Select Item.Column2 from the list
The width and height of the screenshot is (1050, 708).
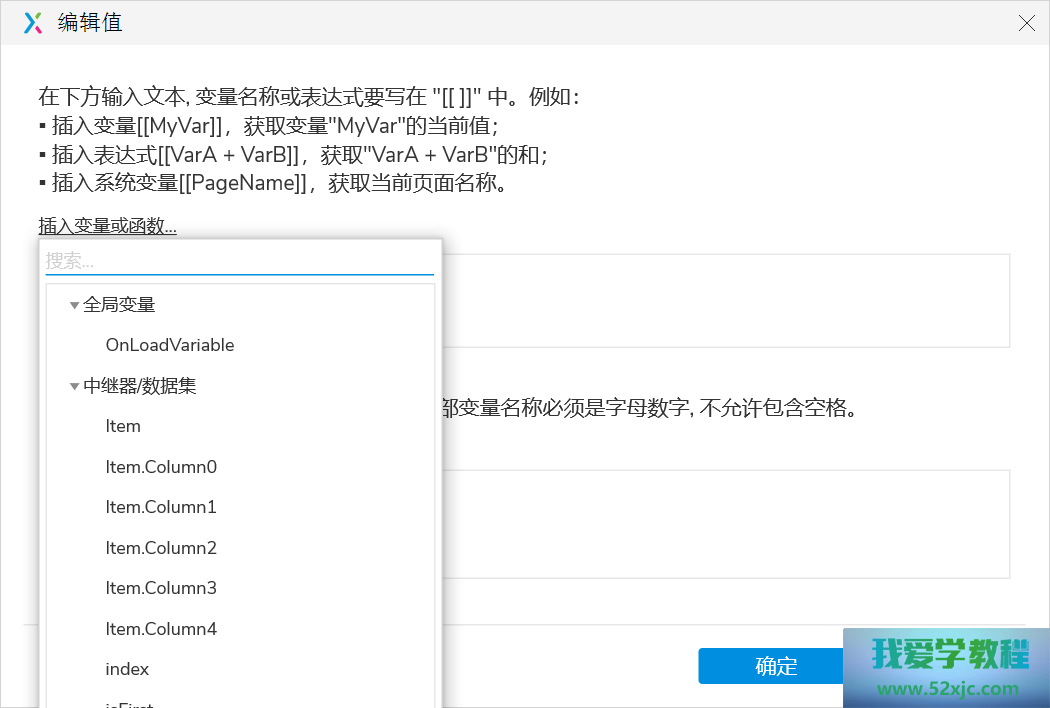tap(161, 548)
